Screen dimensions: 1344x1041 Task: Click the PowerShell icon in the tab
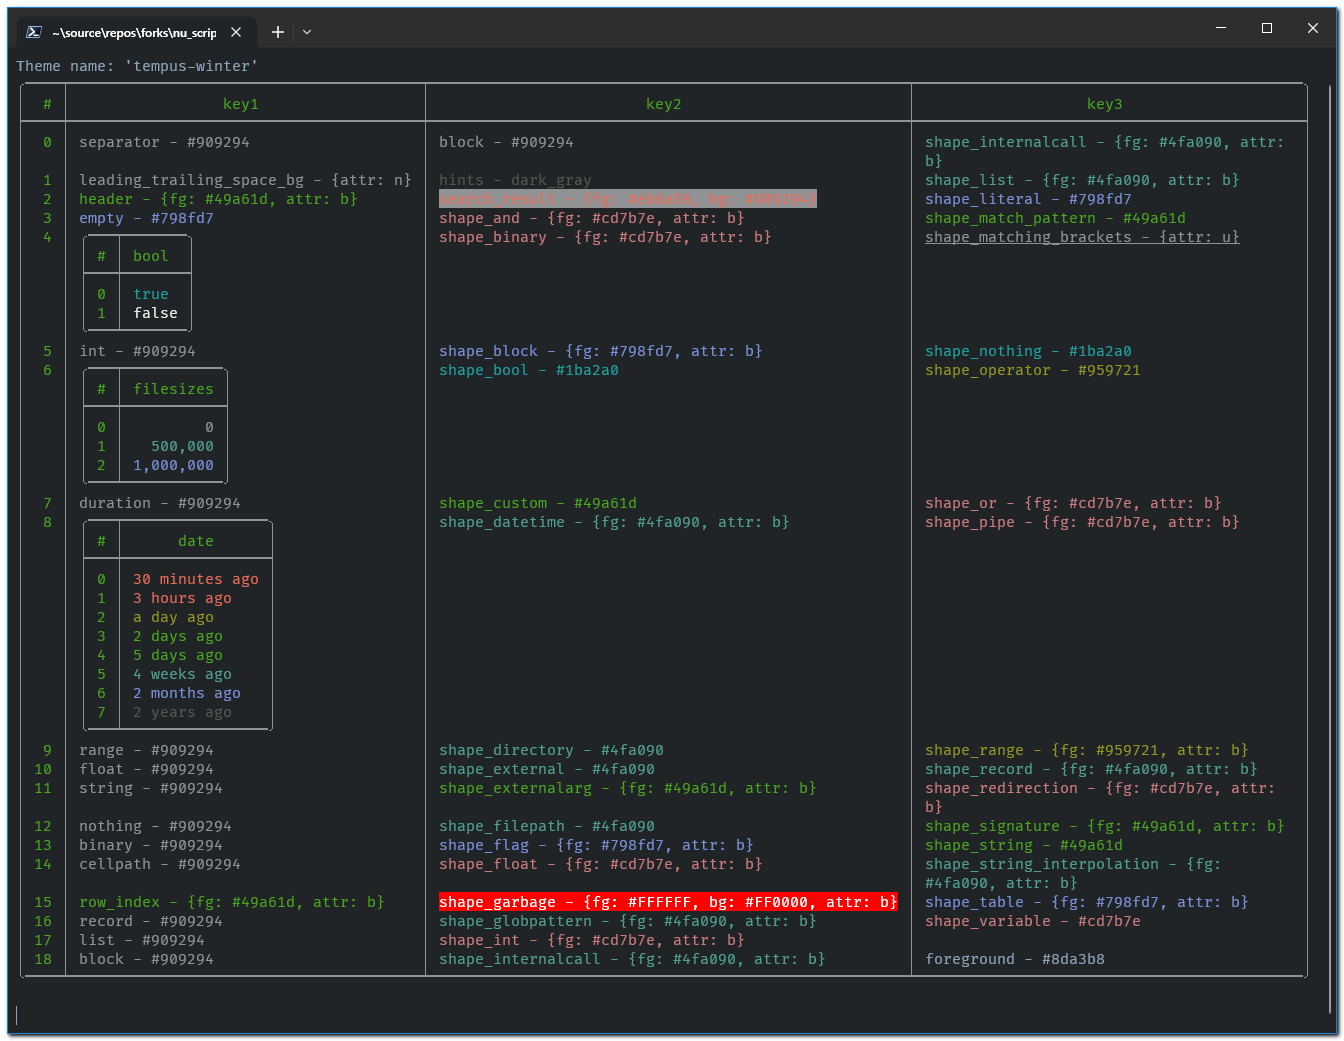[x=33, y=32]
